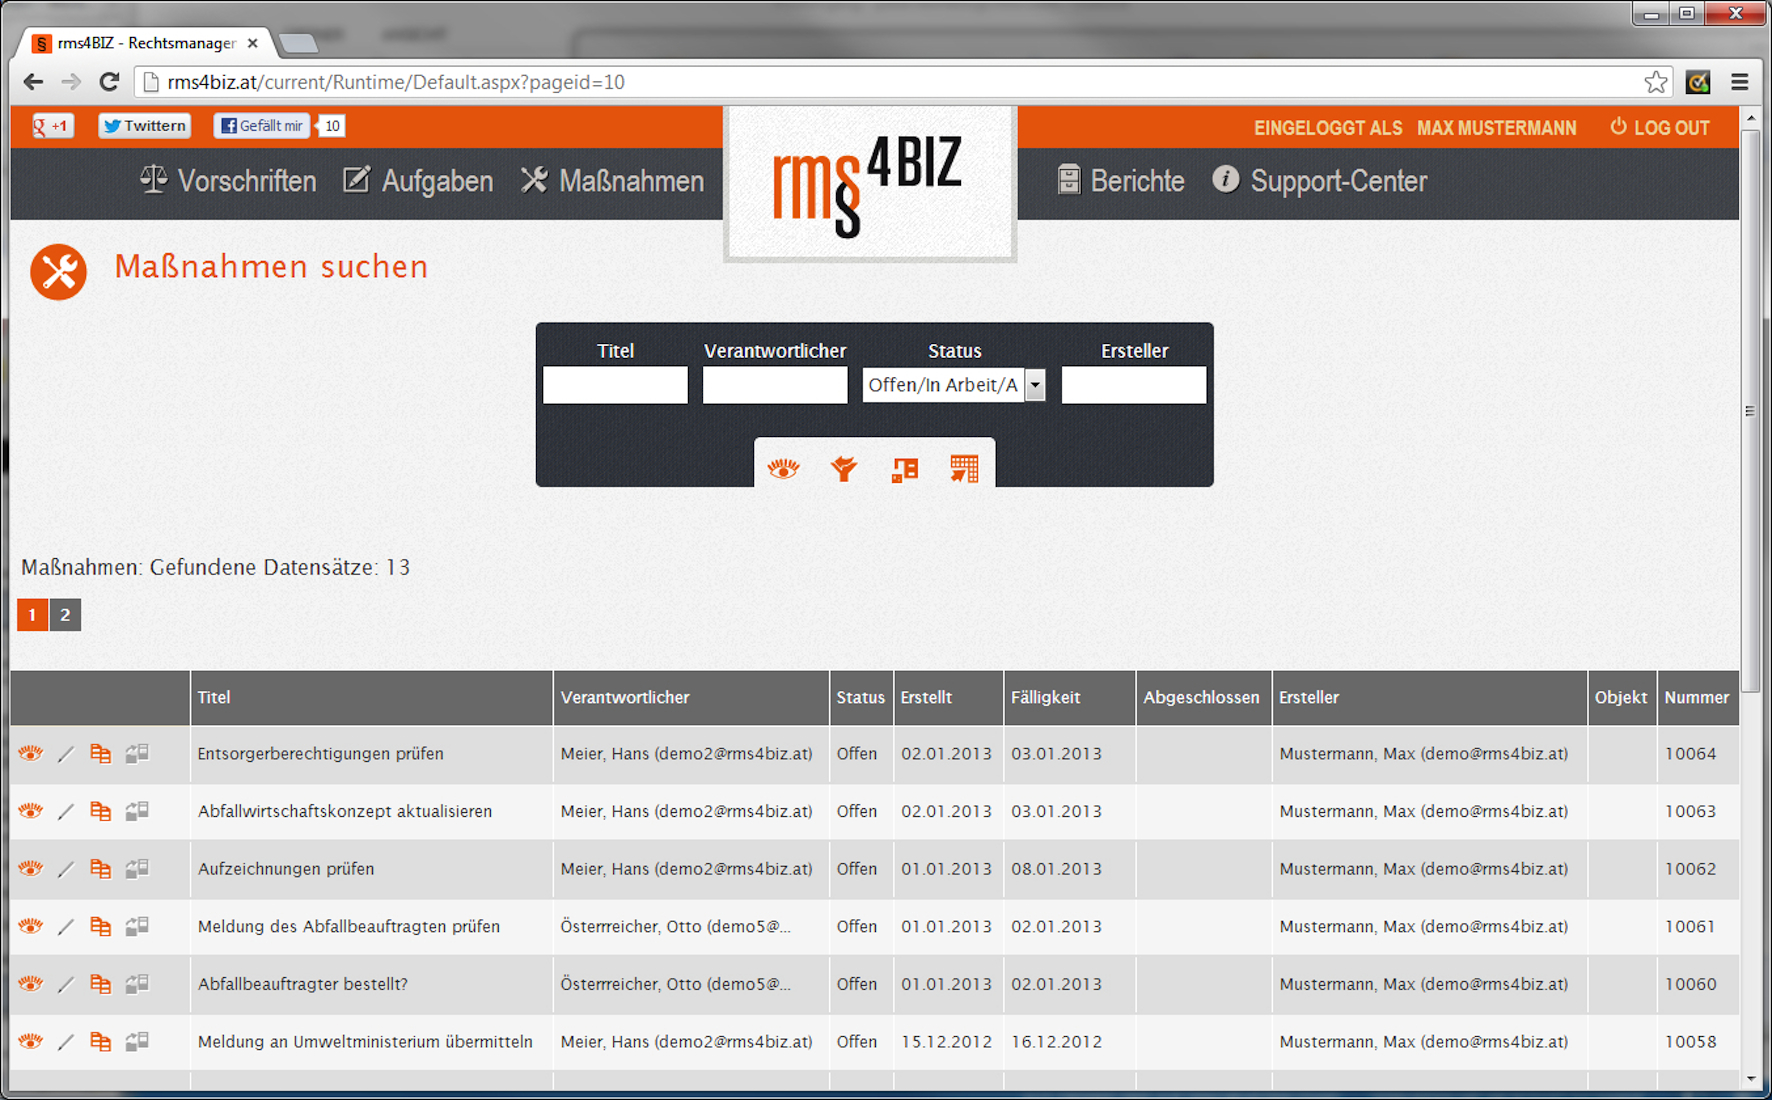
Task: Copy Abfallwirtschaftskonzept aktualisieren via orange duplicate icon
Action: pyautogui.click(x=100, y=811)
